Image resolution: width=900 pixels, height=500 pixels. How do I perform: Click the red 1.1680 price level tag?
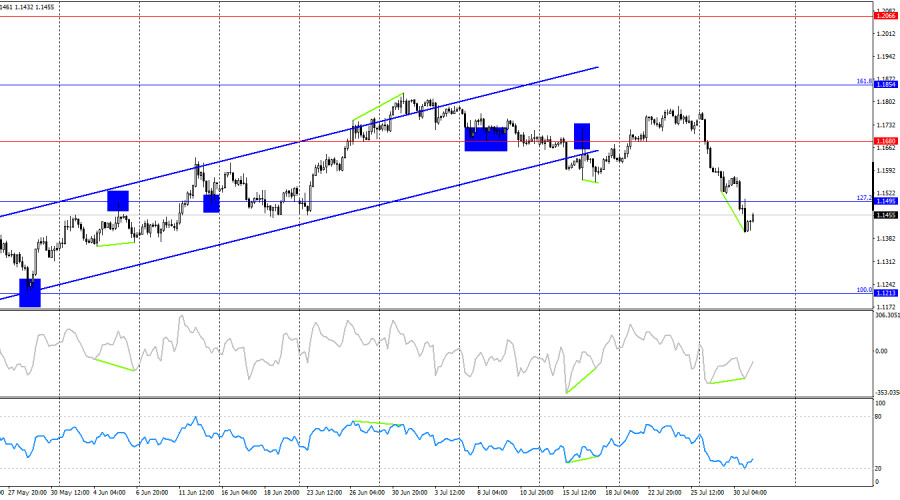(886, 141)
